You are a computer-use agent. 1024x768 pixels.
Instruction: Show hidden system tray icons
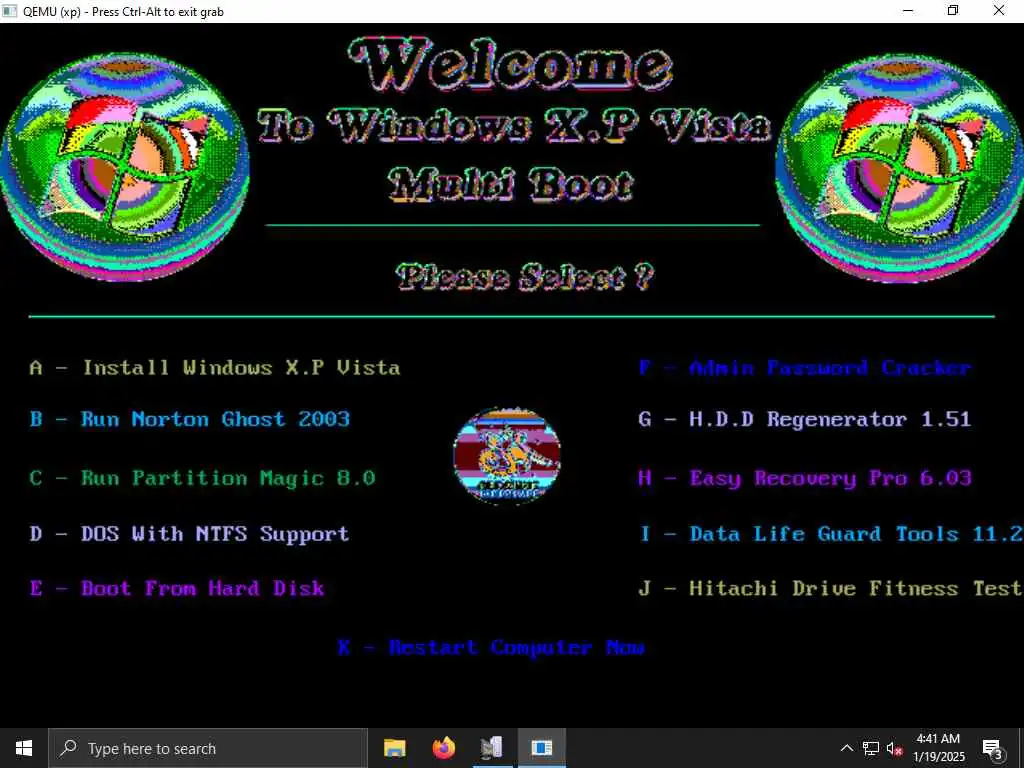point(846,748)
